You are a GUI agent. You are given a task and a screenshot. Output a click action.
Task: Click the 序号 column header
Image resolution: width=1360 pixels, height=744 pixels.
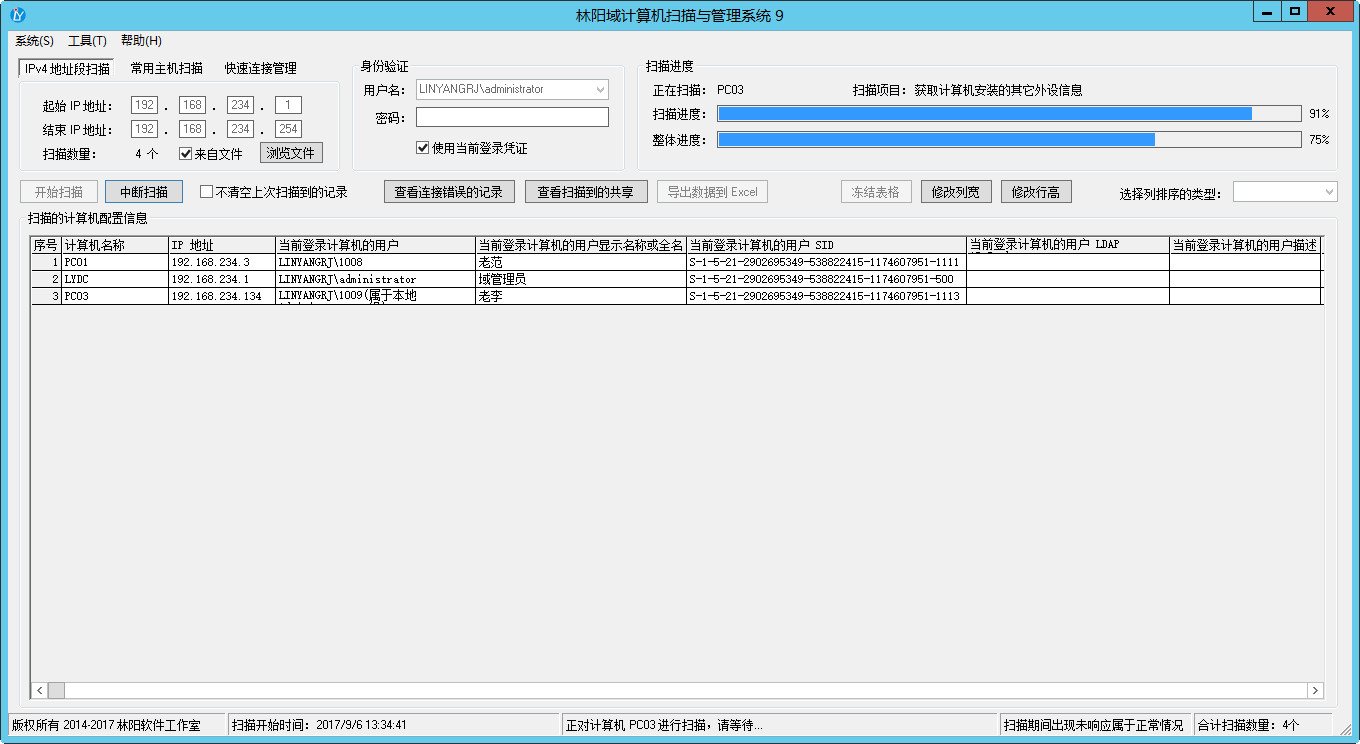[x=46, y=245]
